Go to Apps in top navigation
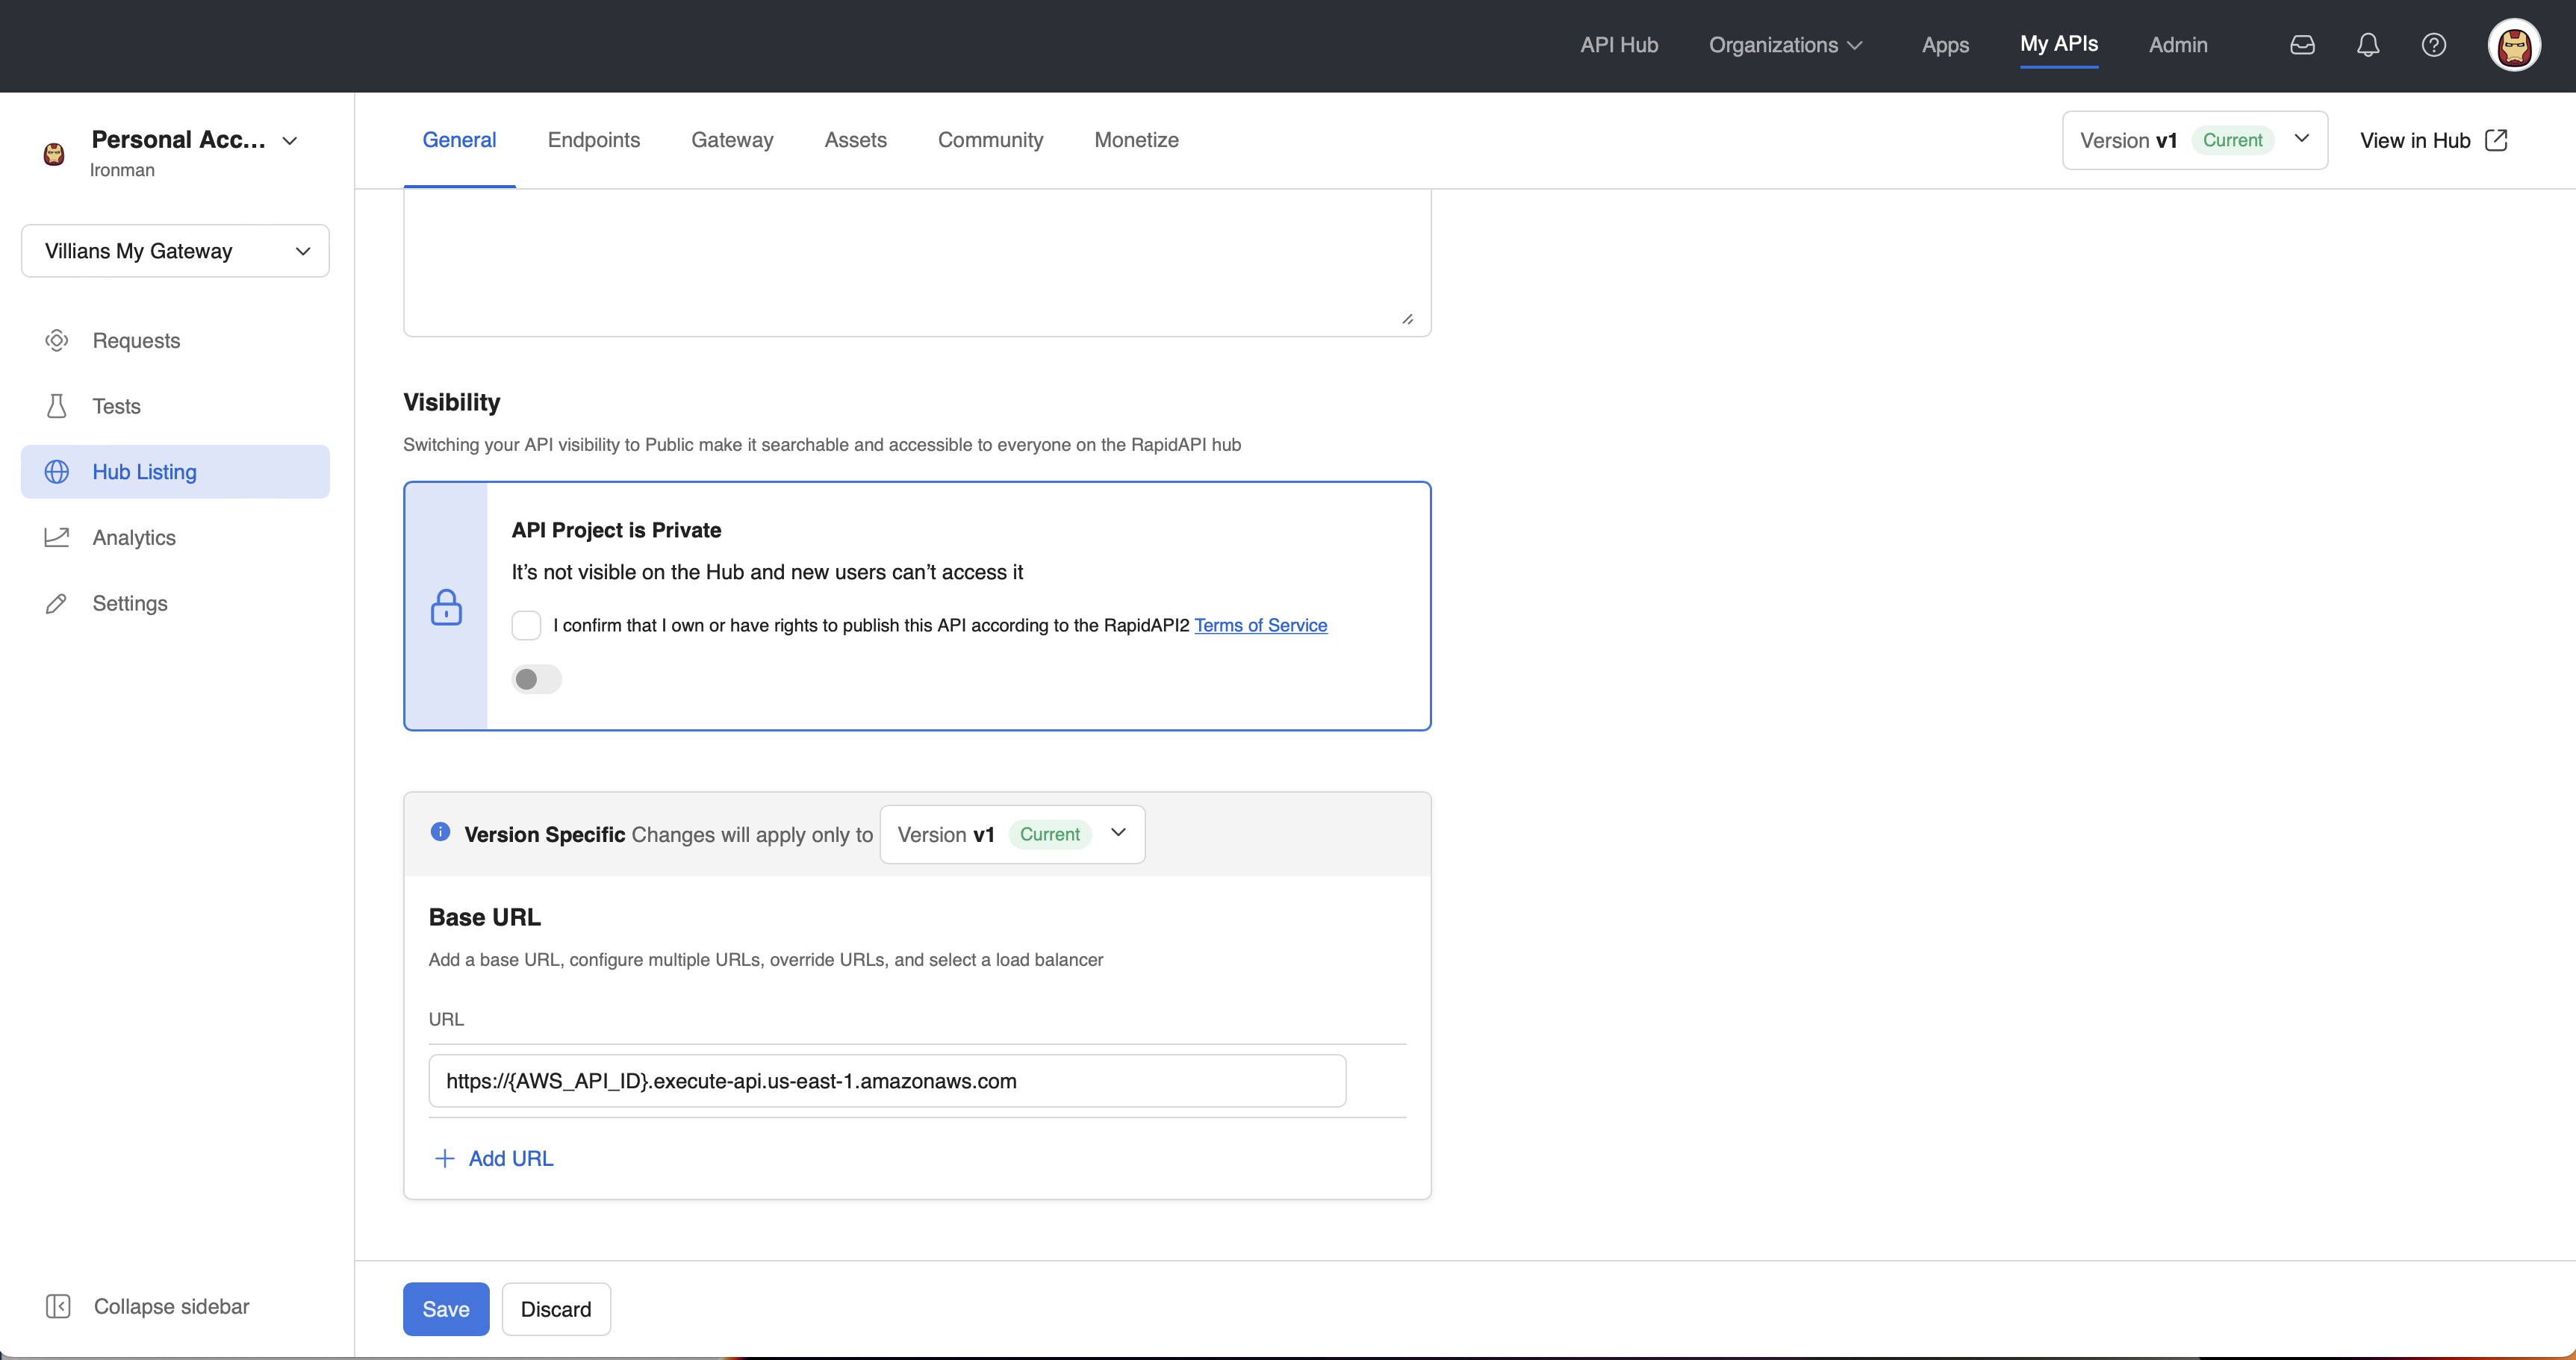Image resolution: width=2576 pixels, height=1360 pixels. pos(1945,45)
